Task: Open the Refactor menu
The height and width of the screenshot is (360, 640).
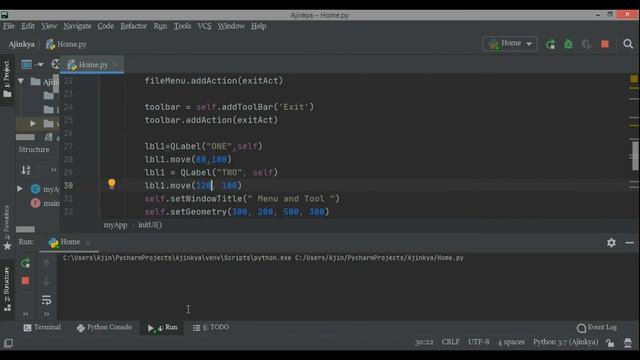Action: (x=133, y=26)
